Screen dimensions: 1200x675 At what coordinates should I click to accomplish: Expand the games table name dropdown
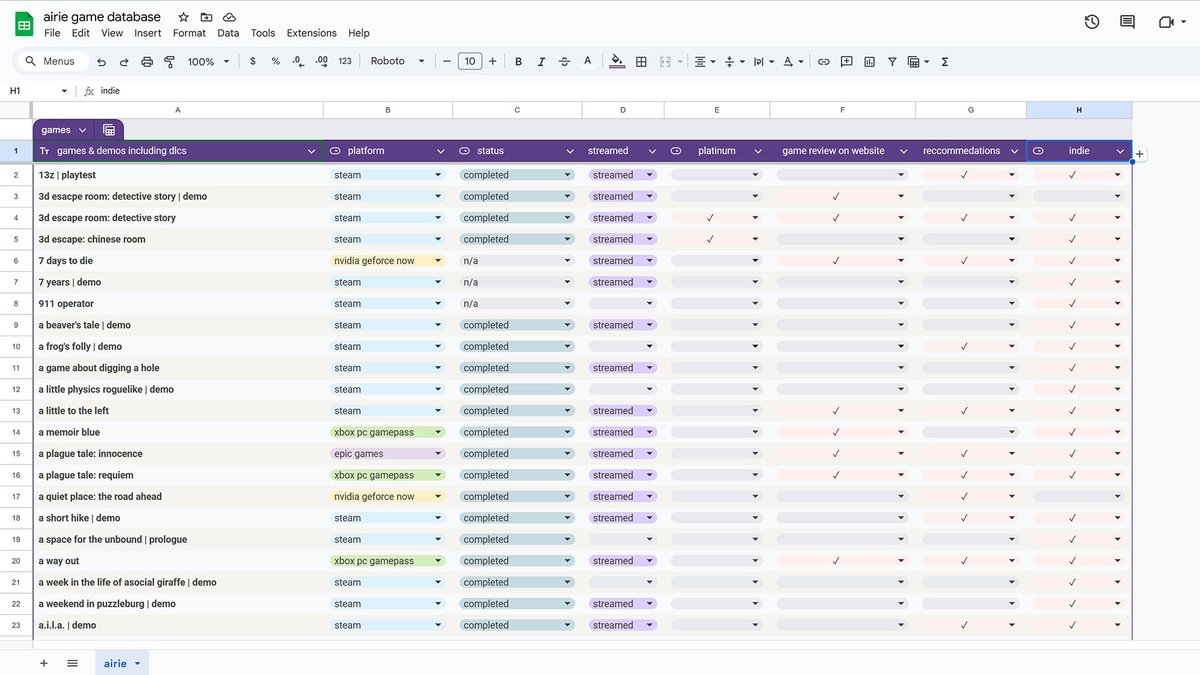(x=82, y=130)
